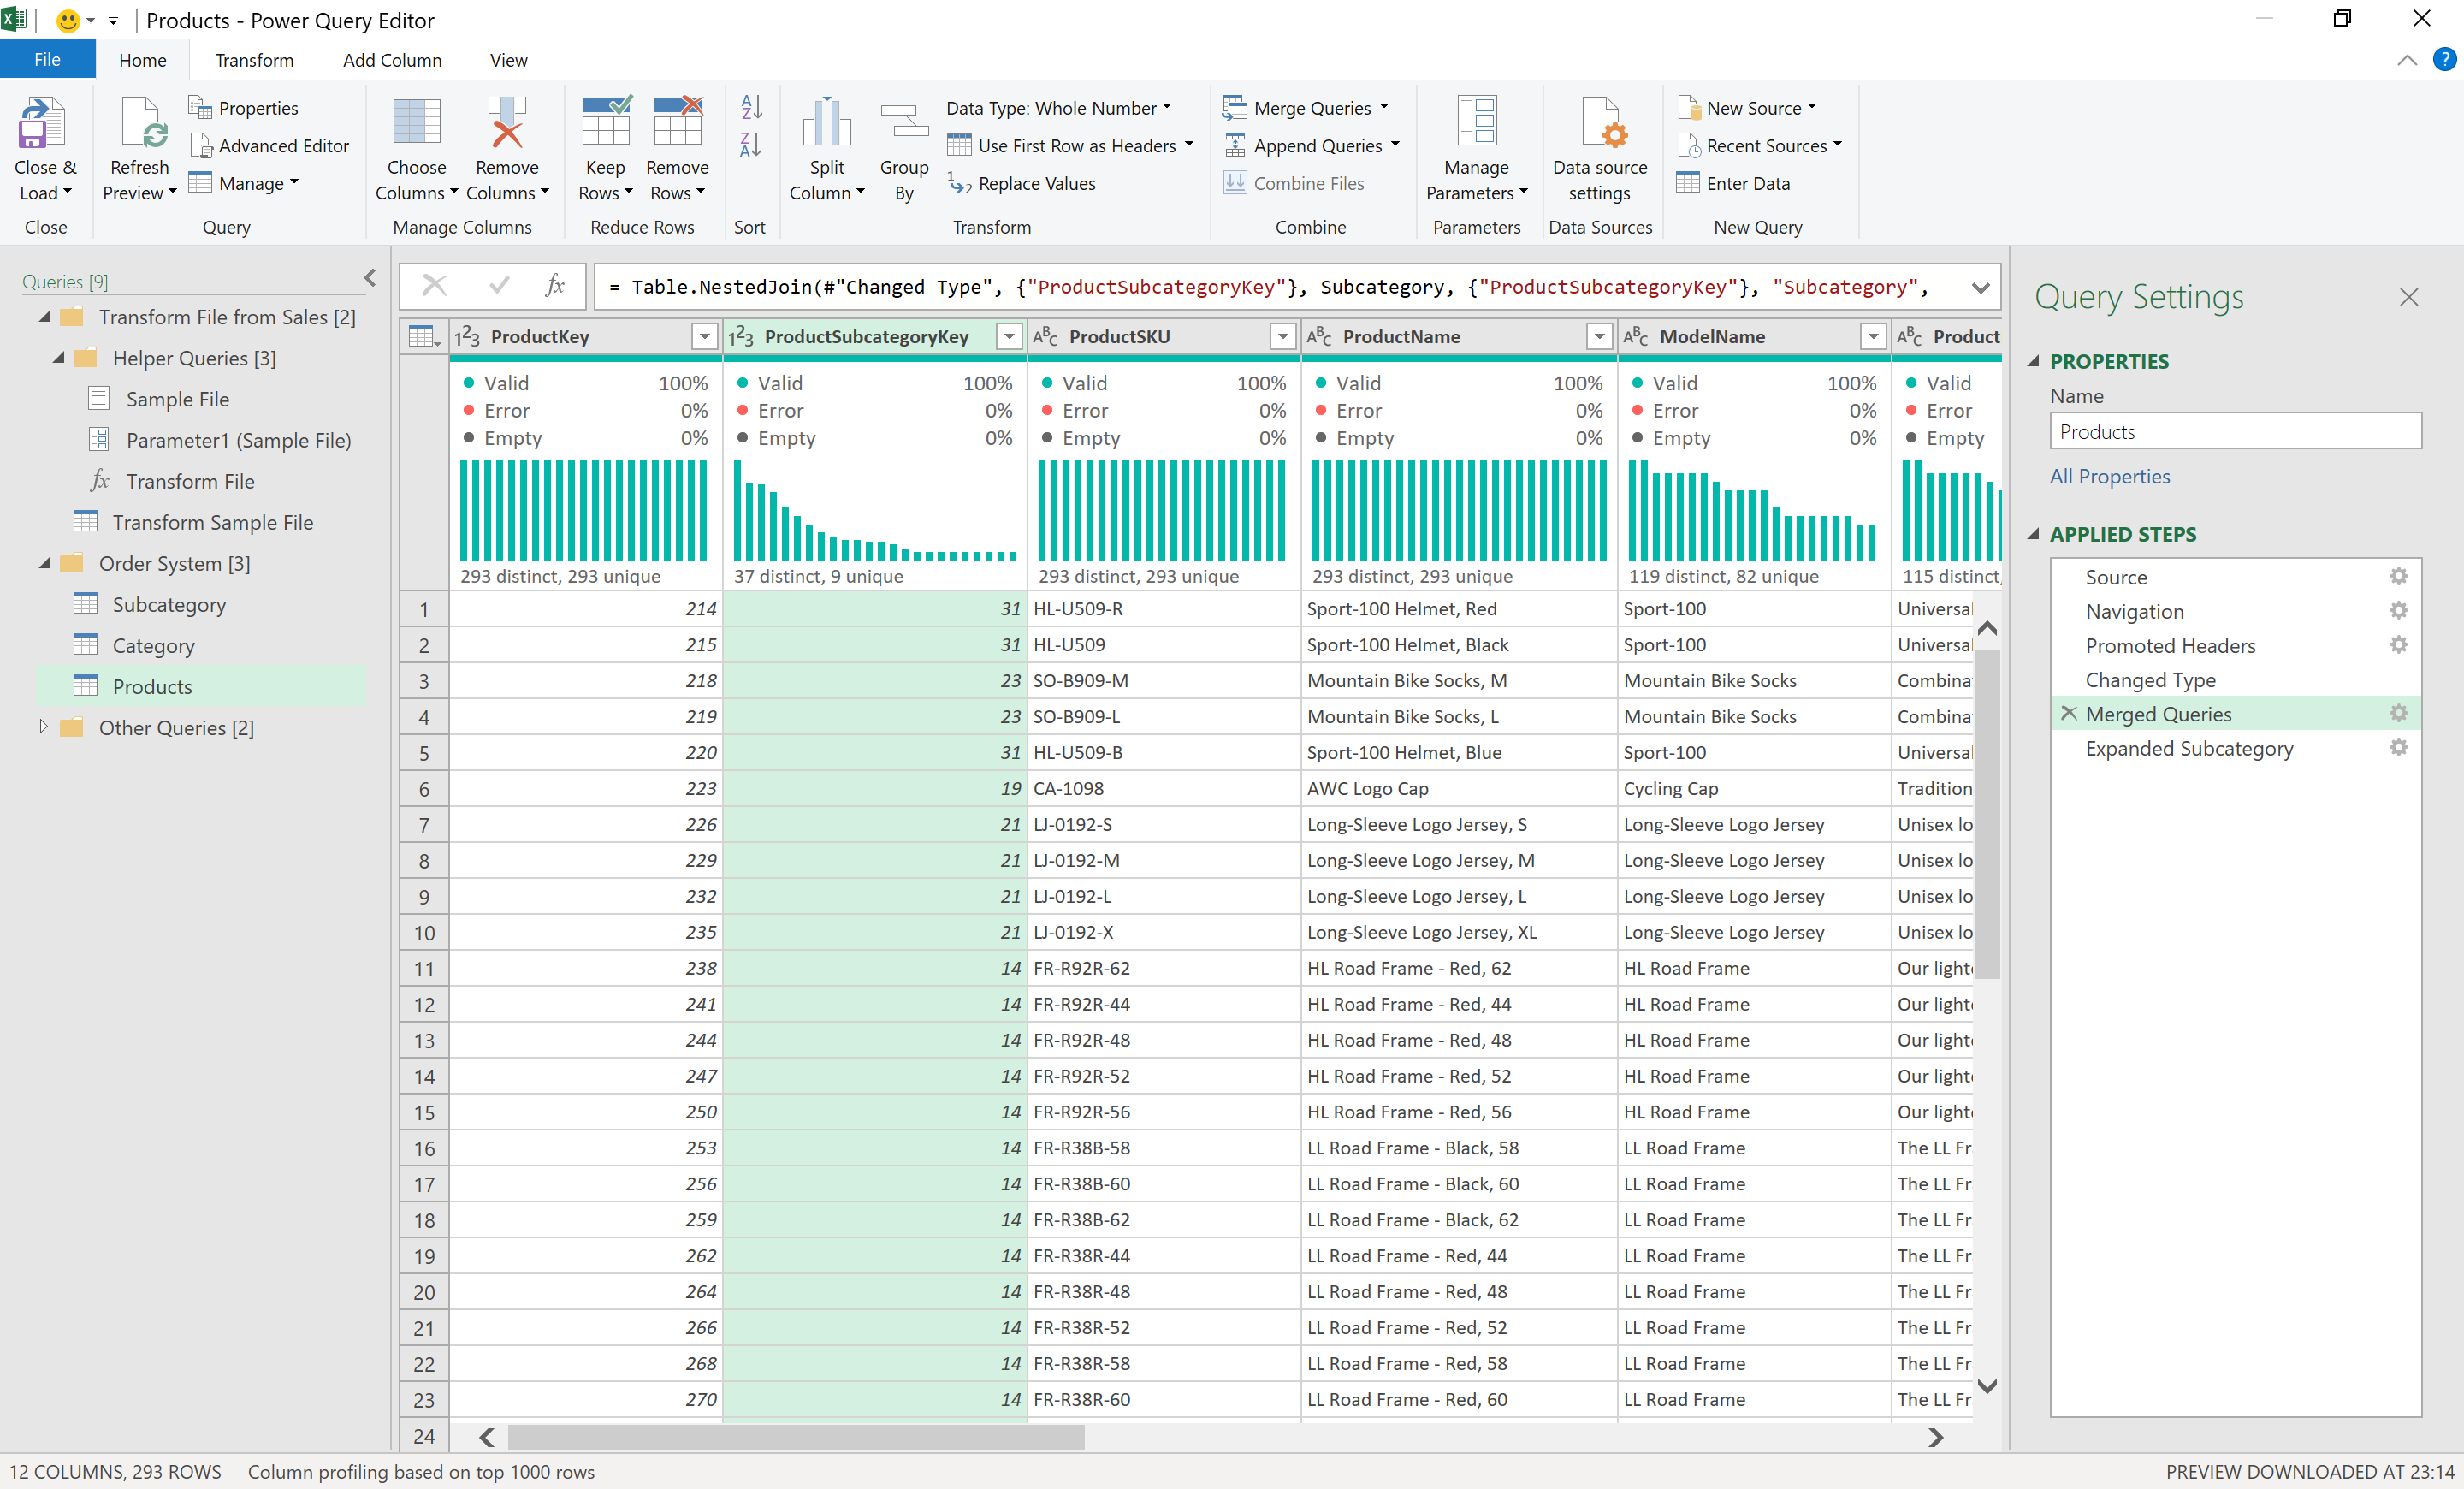Open the ProductKey column filter dropdown
Image resolution: width=2464 pixels, height=1489 pixels.
click(704, 336)
